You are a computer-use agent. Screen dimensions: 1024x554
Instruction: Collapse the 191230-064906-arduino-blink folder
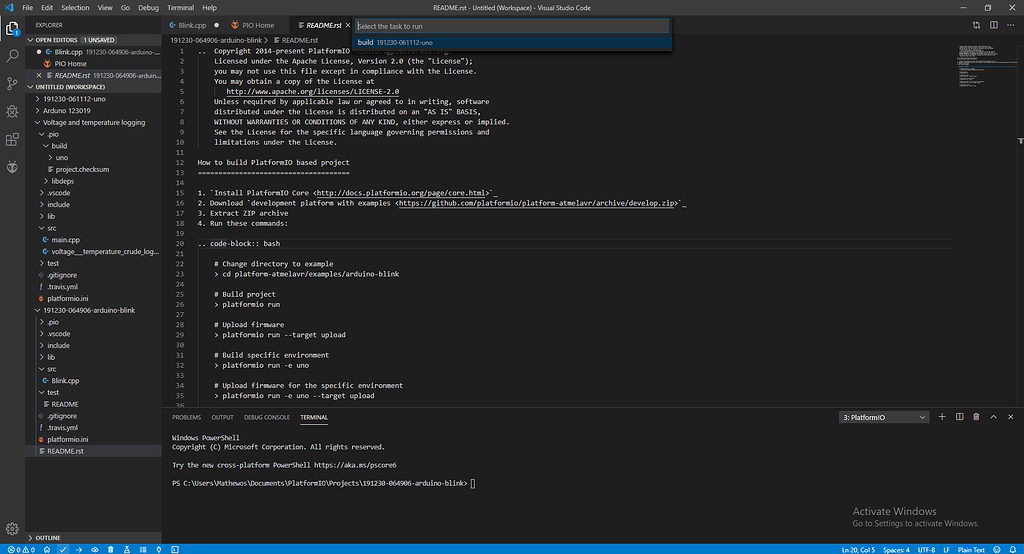click(89, 310)
